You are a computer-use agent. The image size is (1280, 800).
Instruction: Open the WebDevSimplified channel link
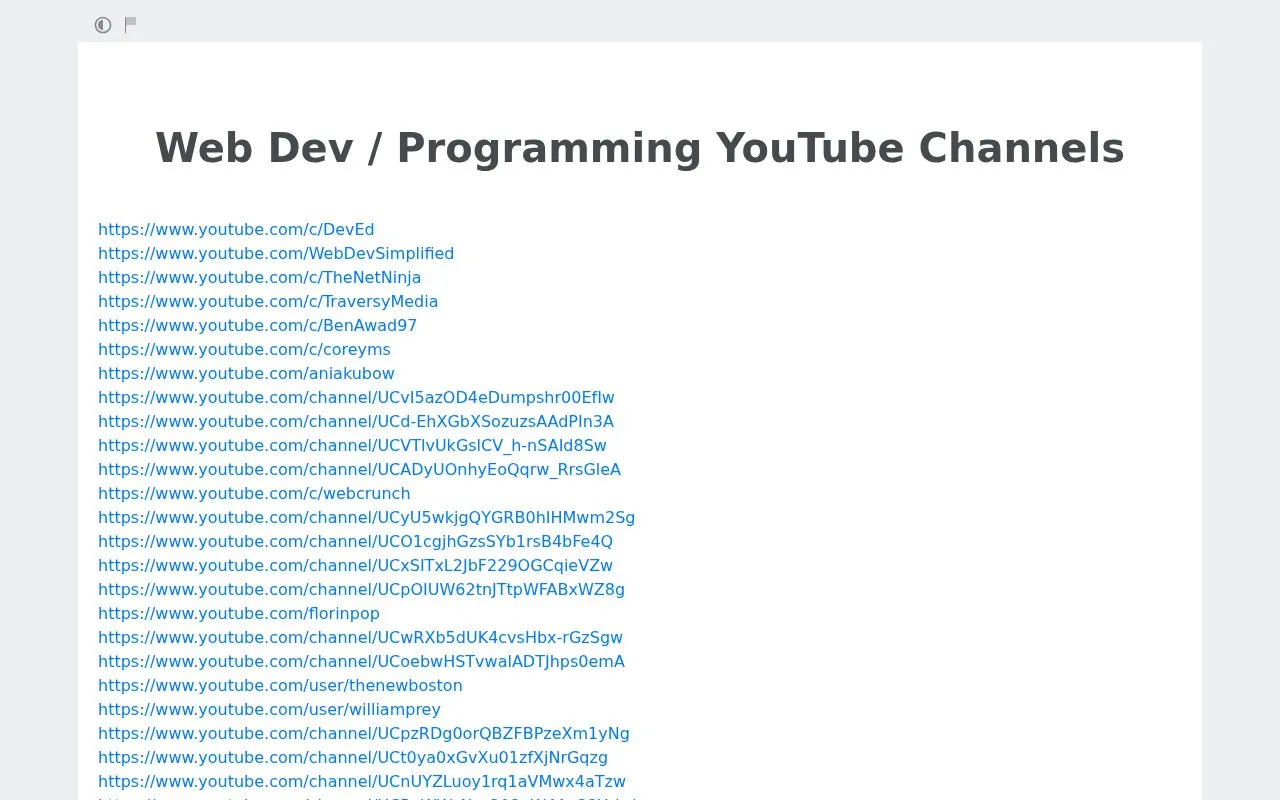point(276,253)
